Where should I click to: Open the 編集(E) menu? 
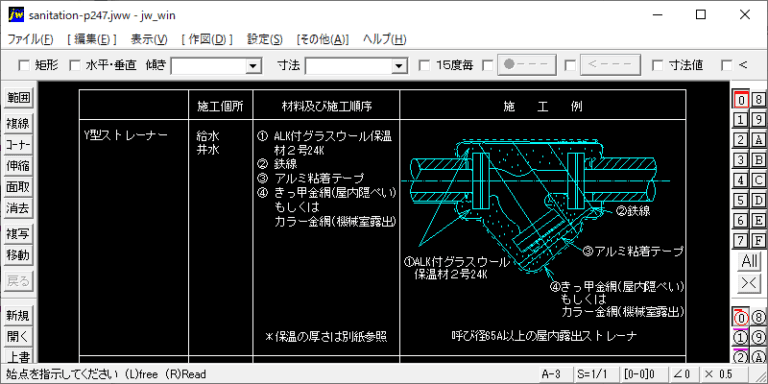(x=92, y=40)
